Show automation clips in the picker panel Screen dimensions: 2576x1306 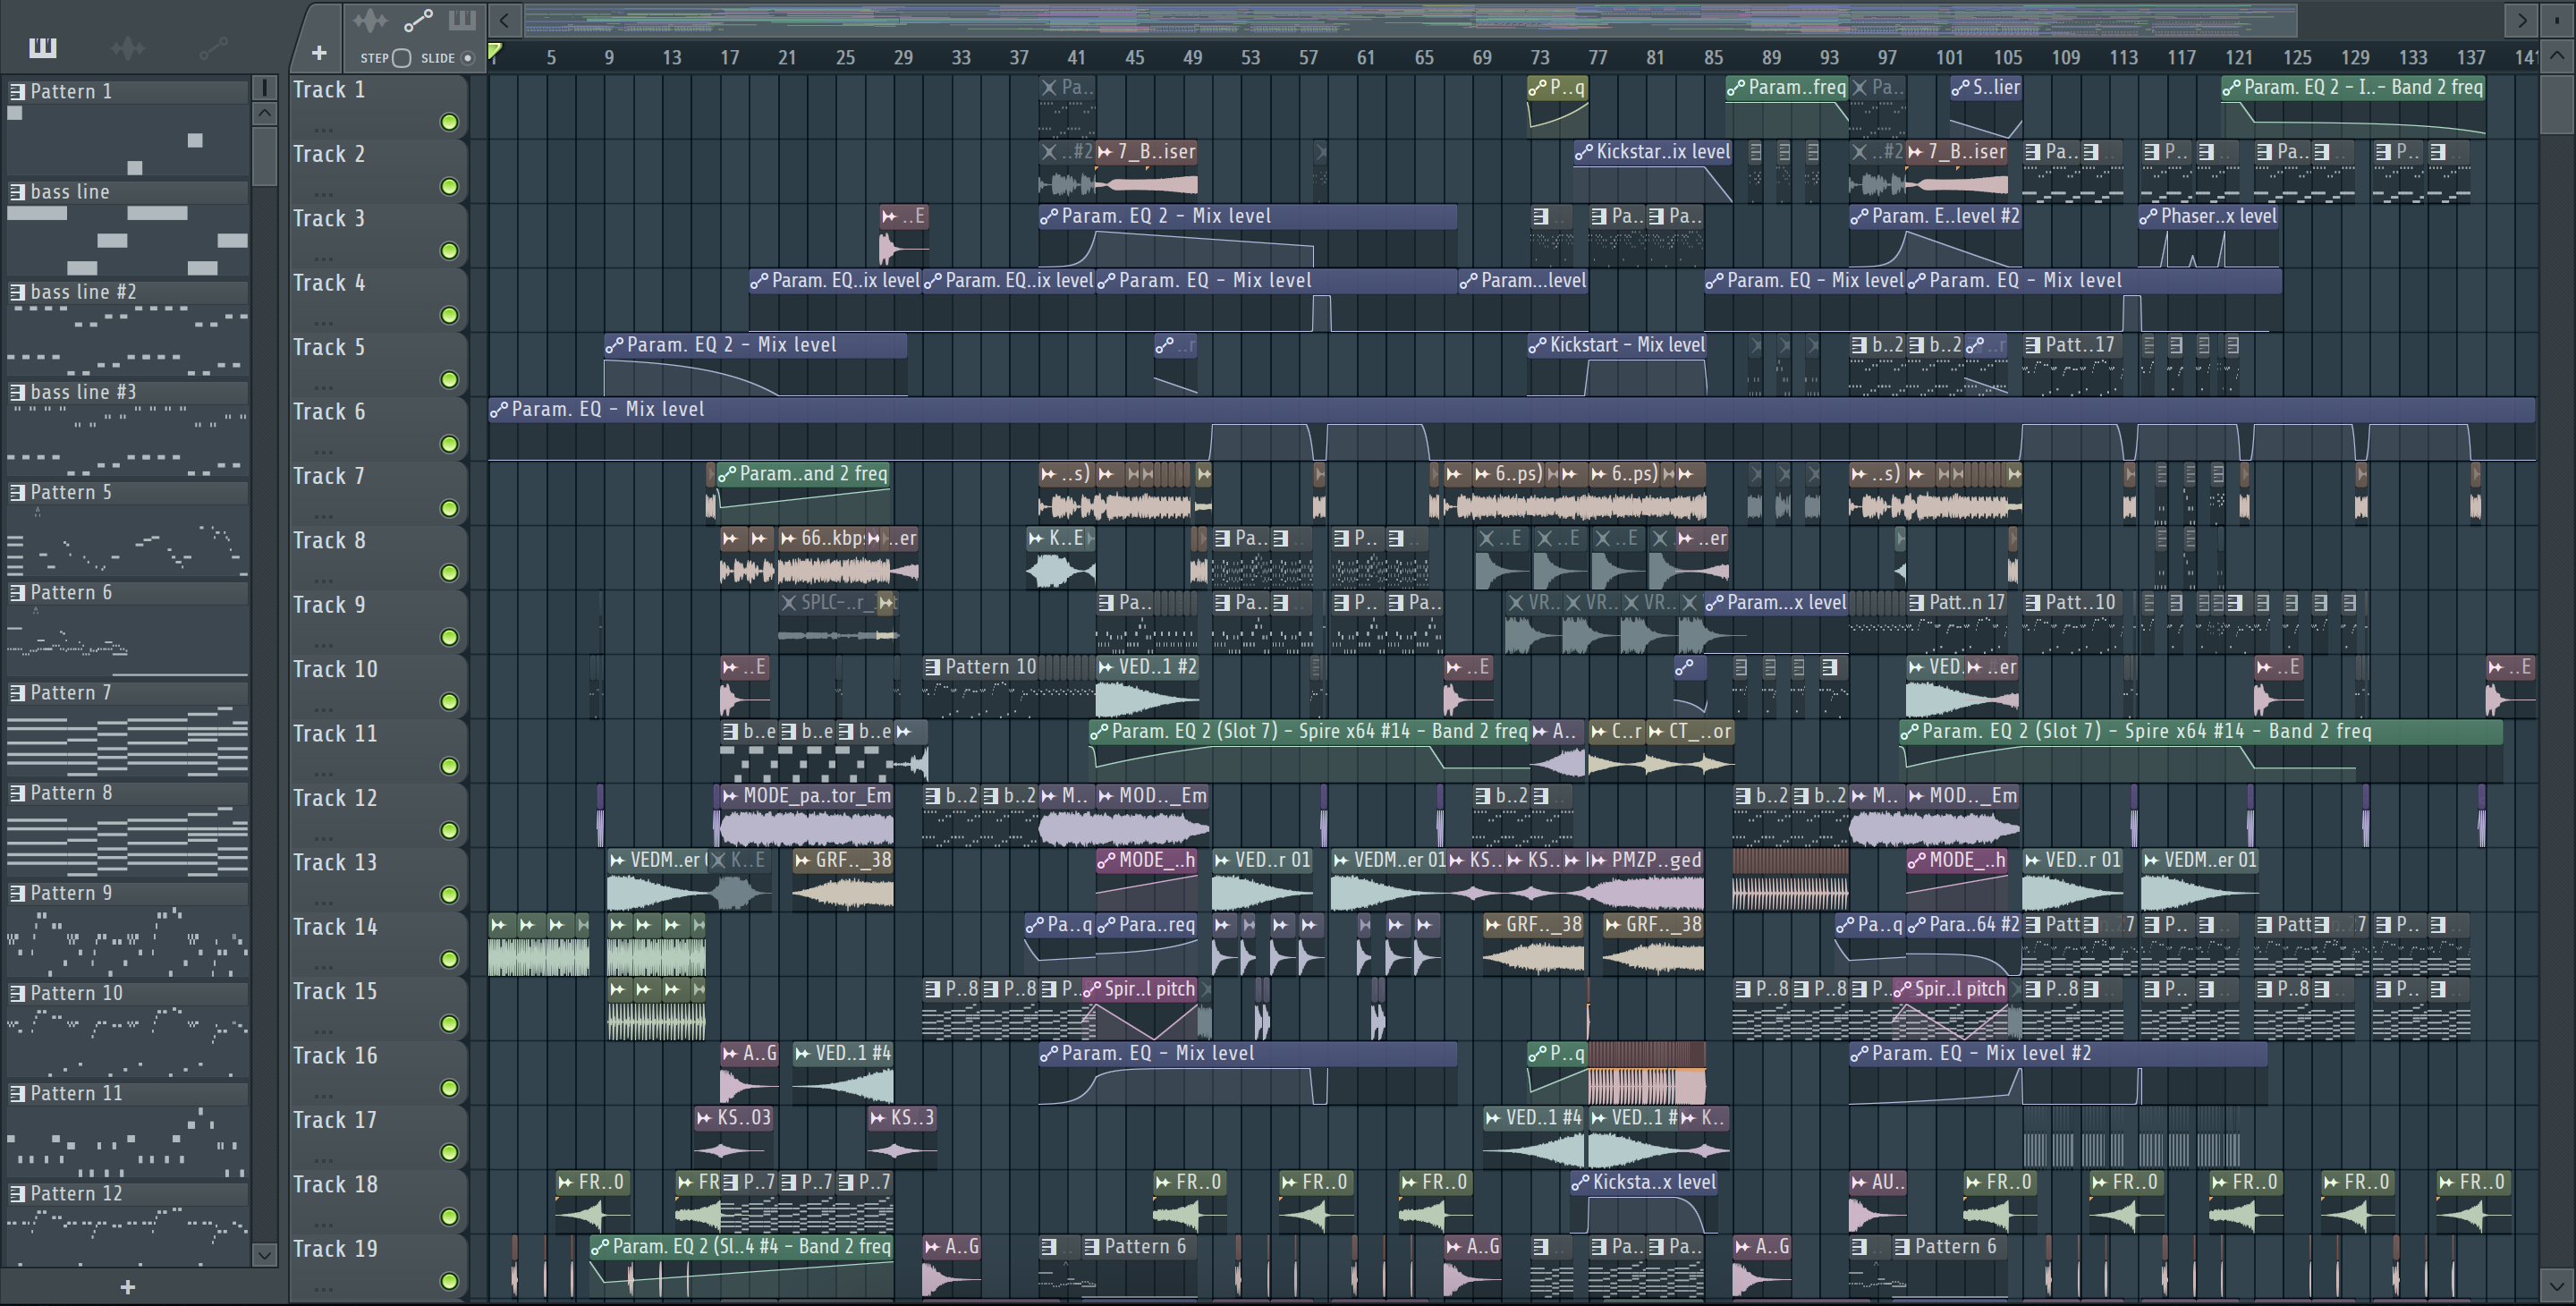pos(213,47)
